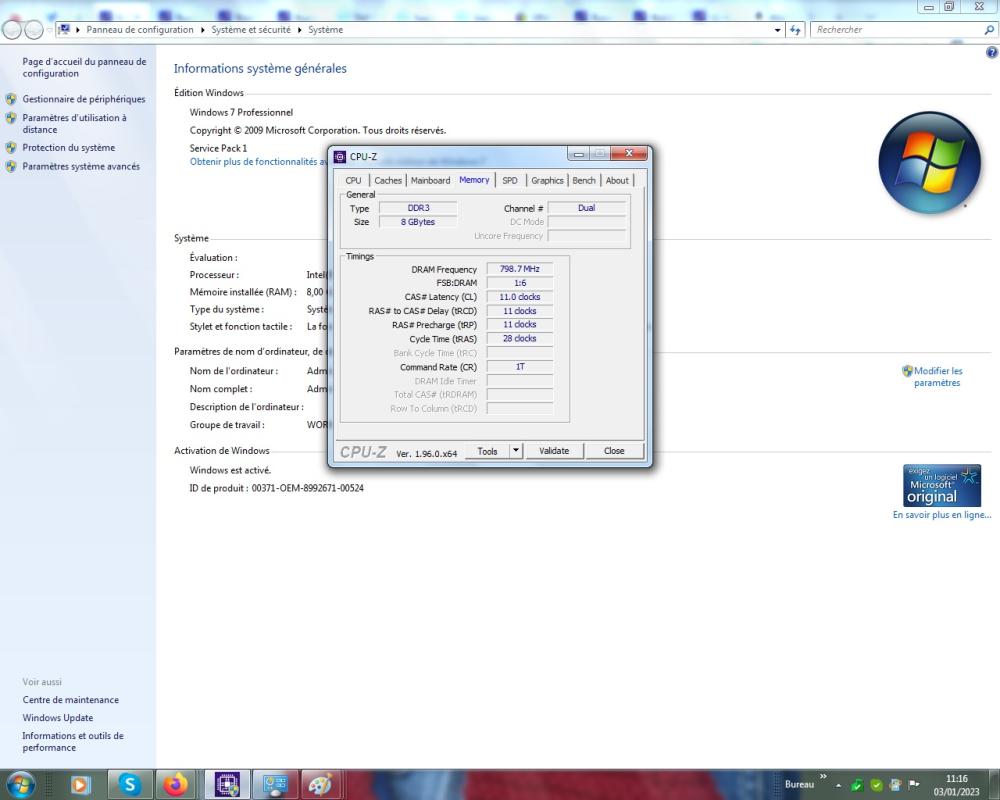Click the address bar refresh icon
This screenshot has height=800, width=1000.
pos(796,30)
